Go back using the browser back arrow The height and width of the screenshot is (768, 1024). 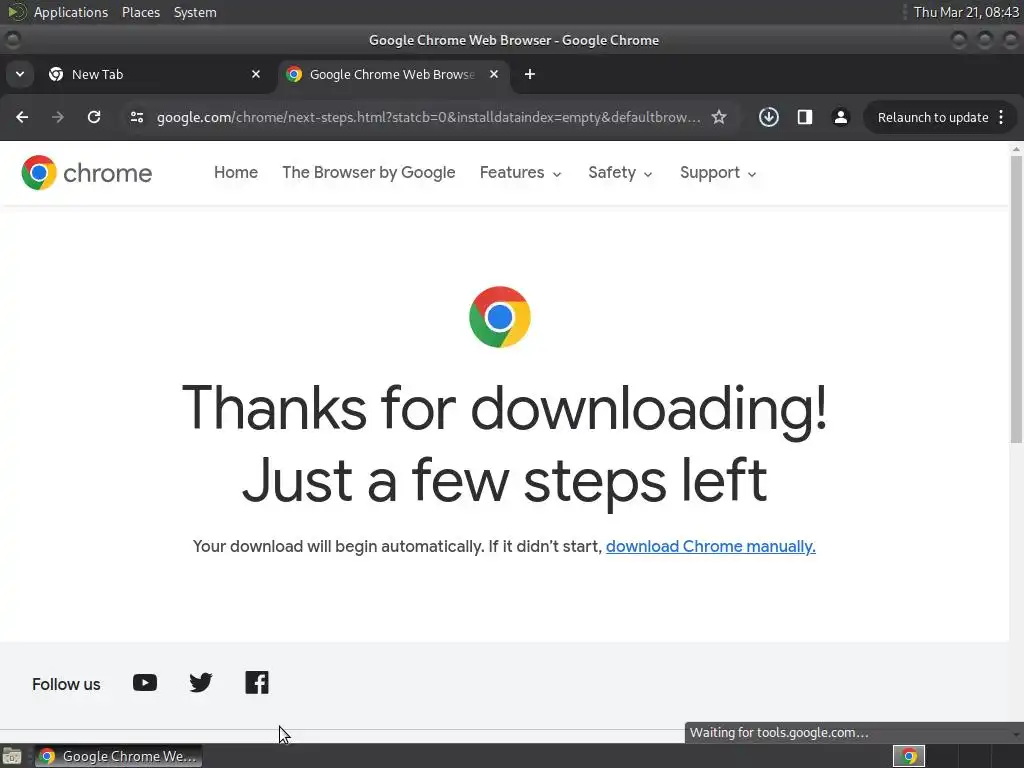(22, 118)
